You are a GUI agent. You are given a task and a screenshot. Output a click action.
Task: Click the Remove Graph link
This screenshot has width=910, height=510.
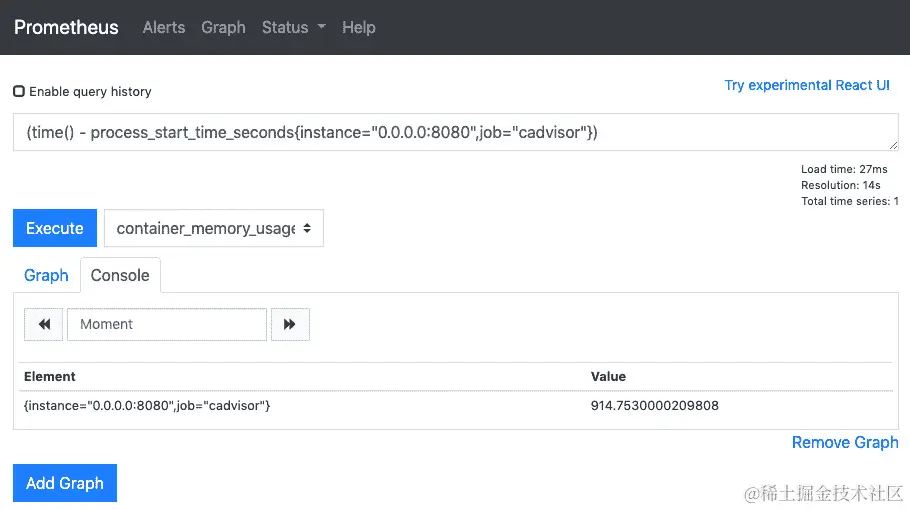click(845, 442)
